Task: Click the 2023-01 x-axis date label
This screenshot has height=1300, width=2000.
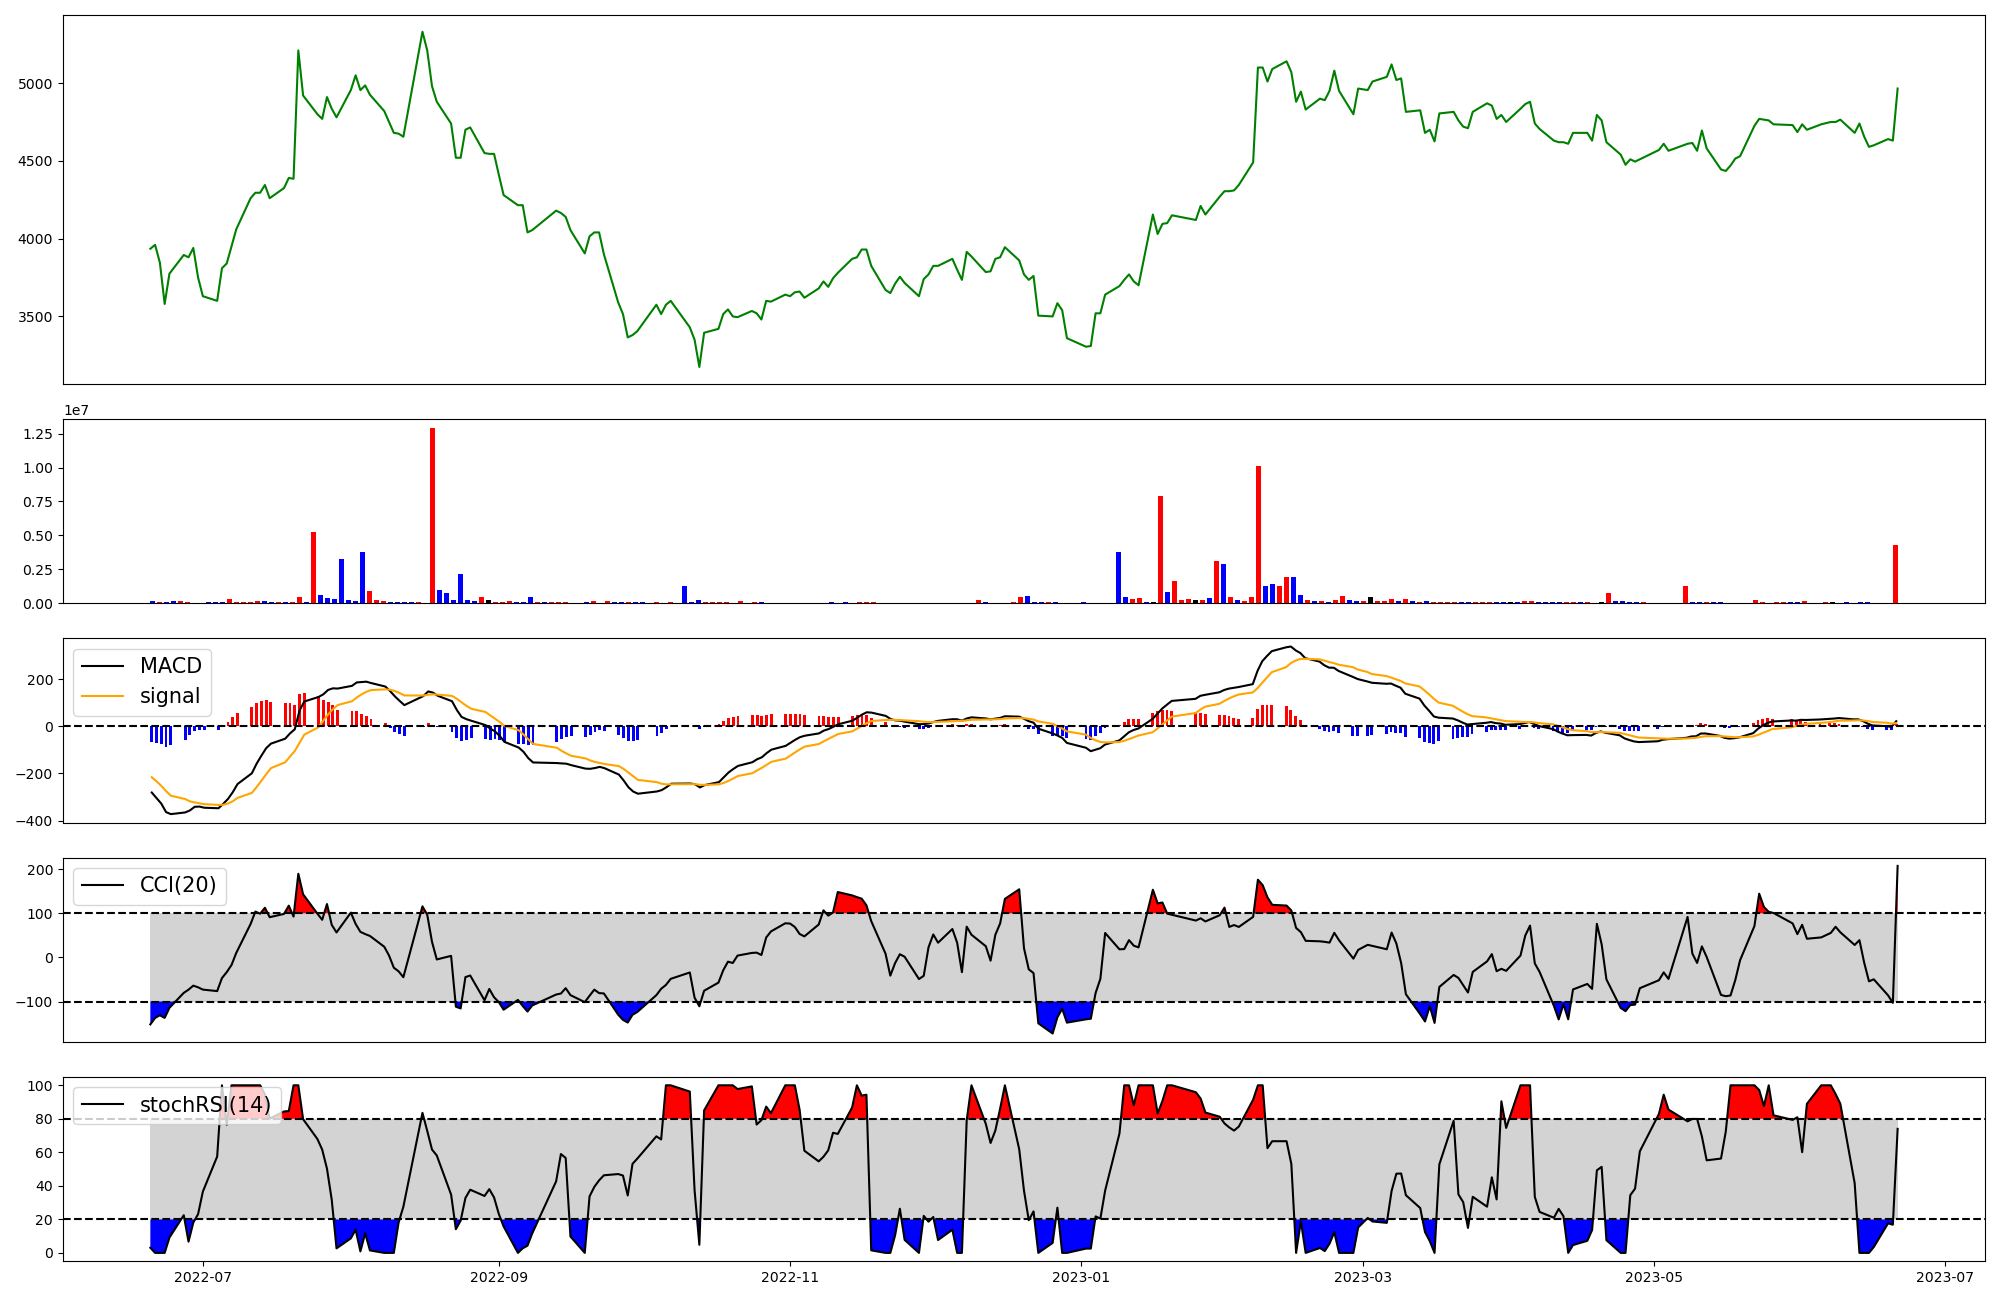Action: pyautogui.click(x=1081, y=1277)
